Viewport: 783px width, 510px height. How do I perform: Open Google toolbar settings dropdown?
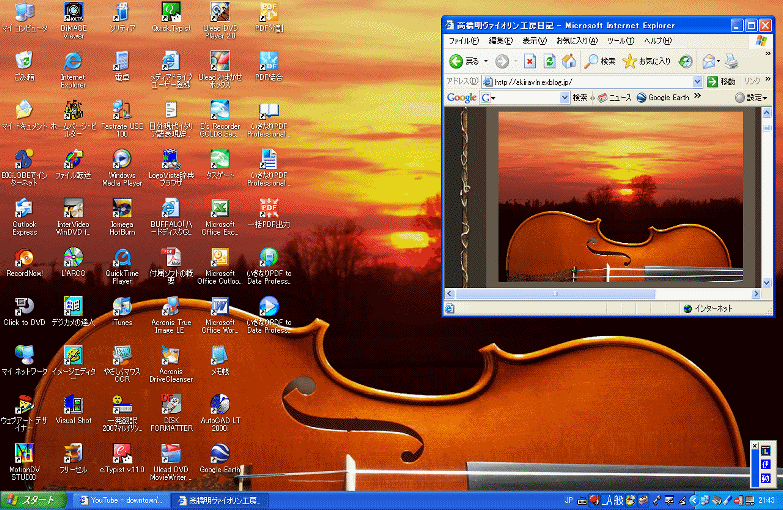pos(751,97)
